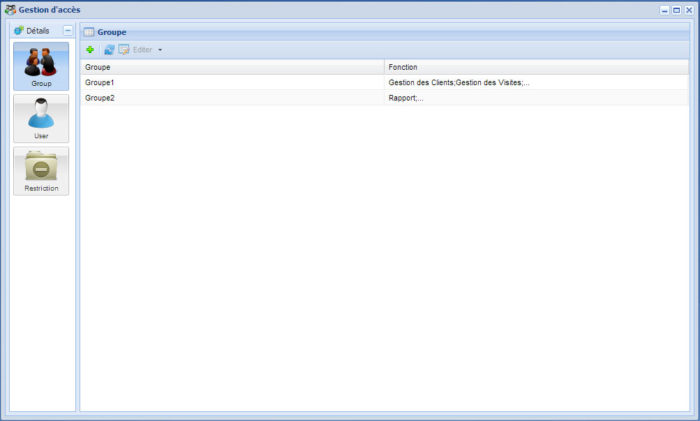Click the Rapport function cell

(405, 98)
